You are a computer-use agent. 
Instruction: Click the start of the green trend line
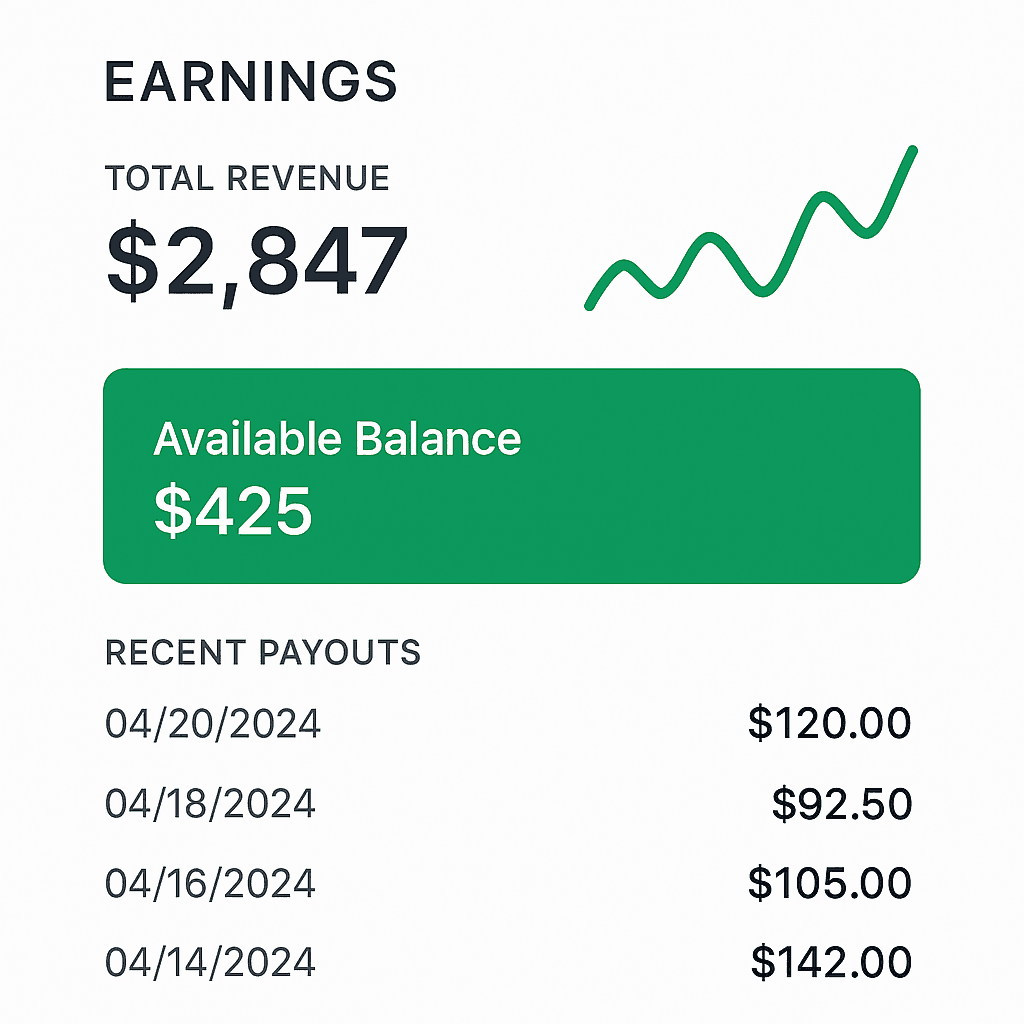pos(588,305)
